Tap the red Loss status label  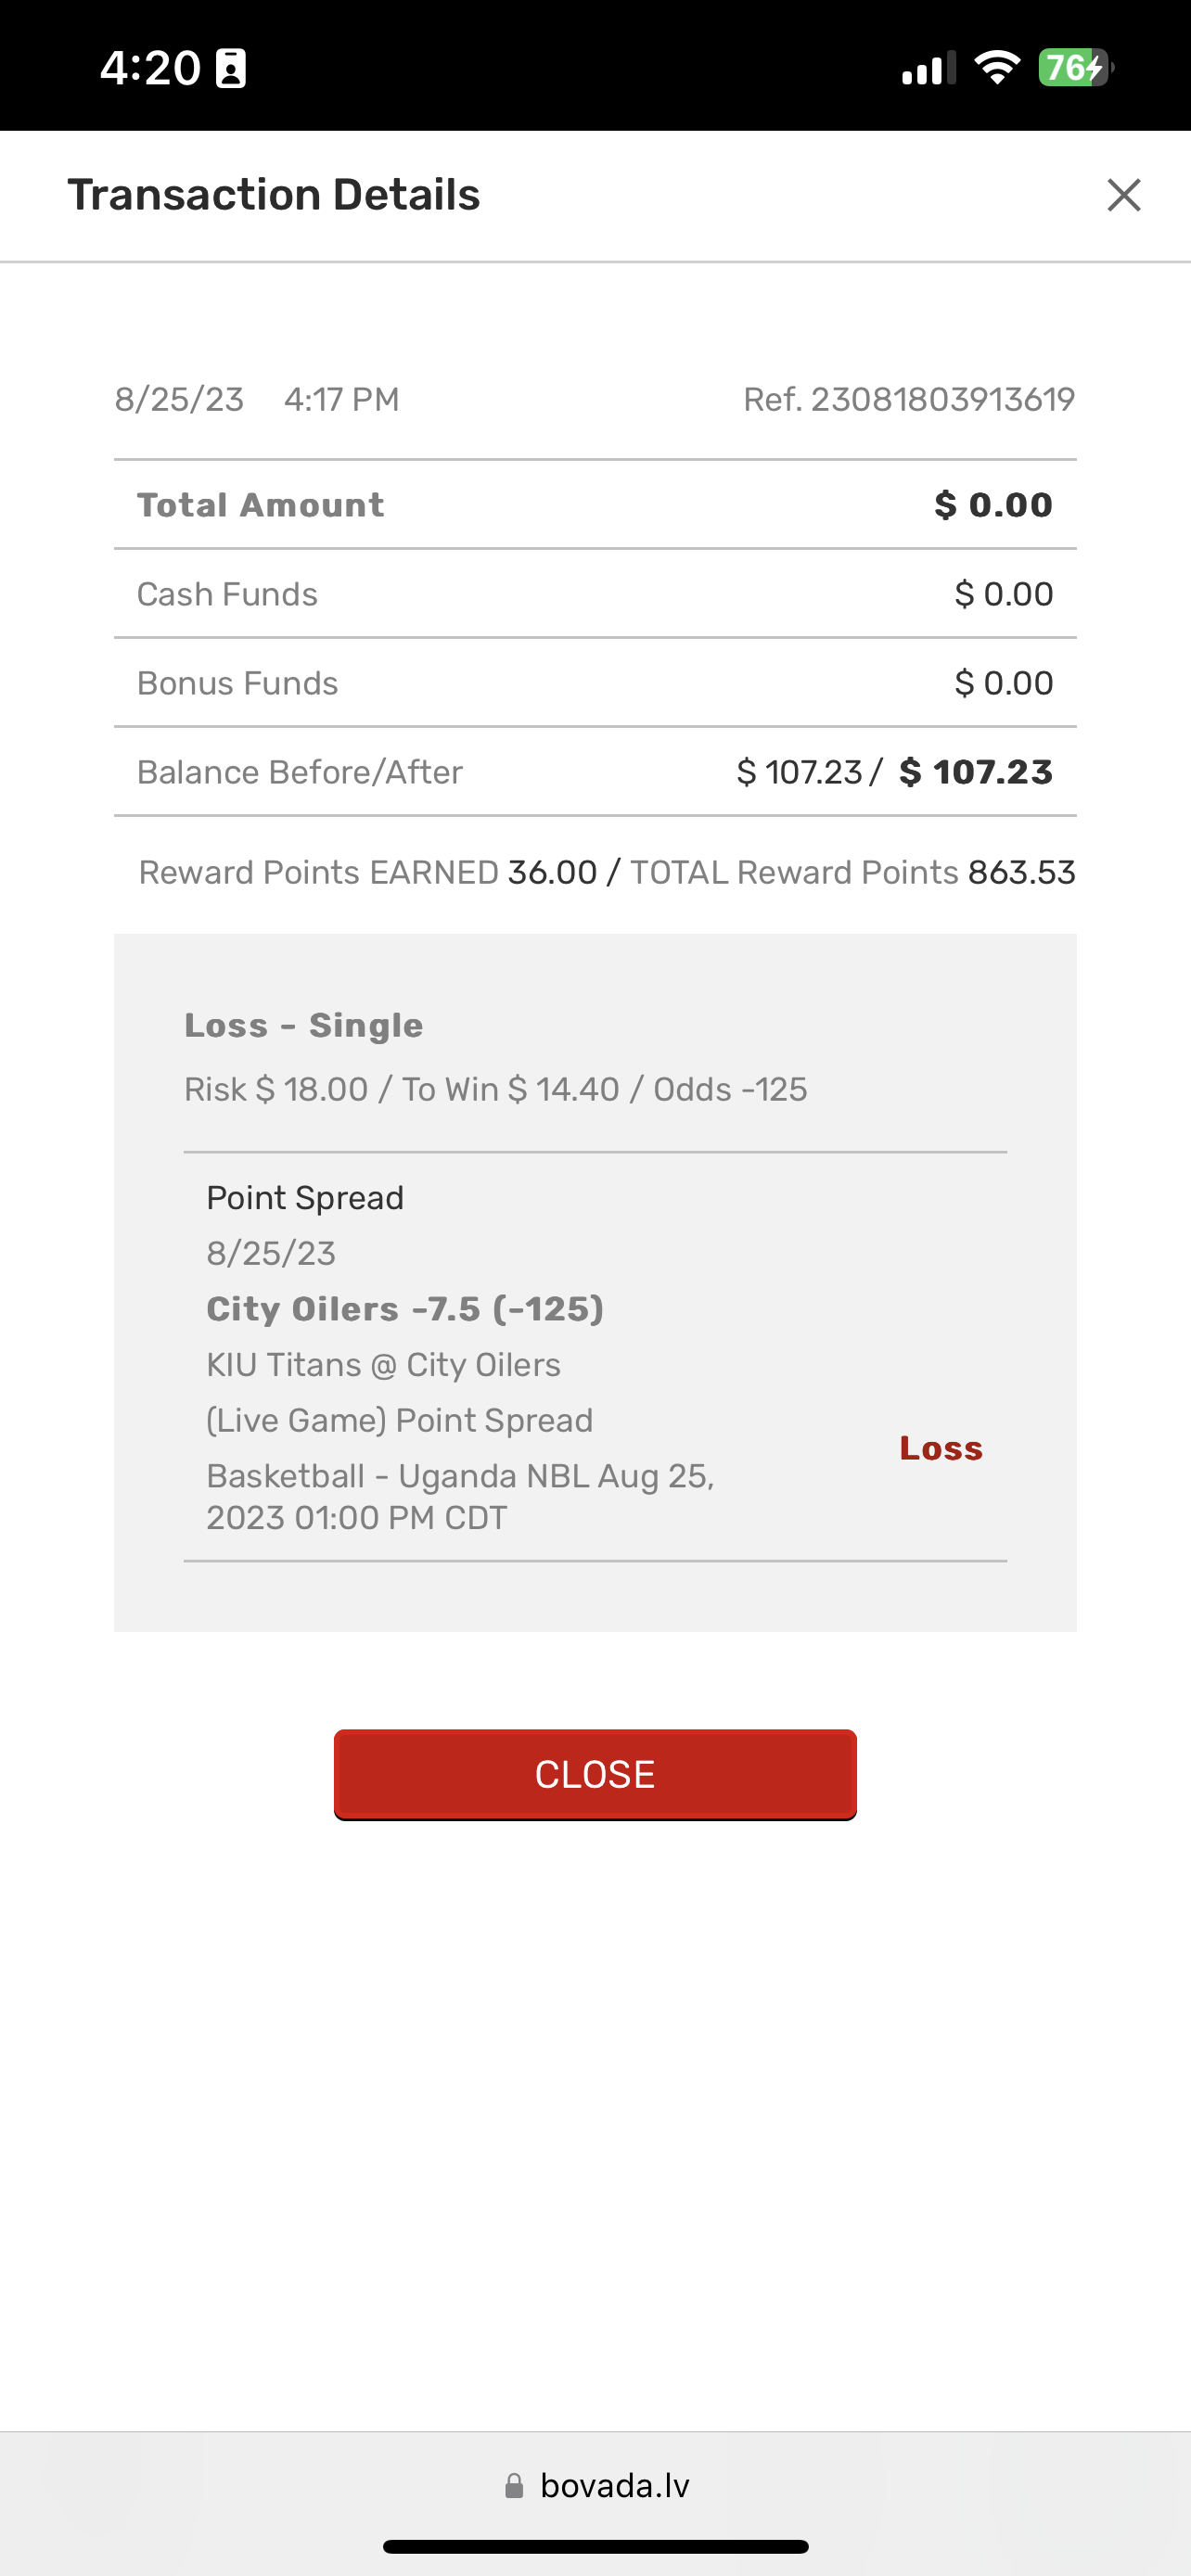point(941,1448)
